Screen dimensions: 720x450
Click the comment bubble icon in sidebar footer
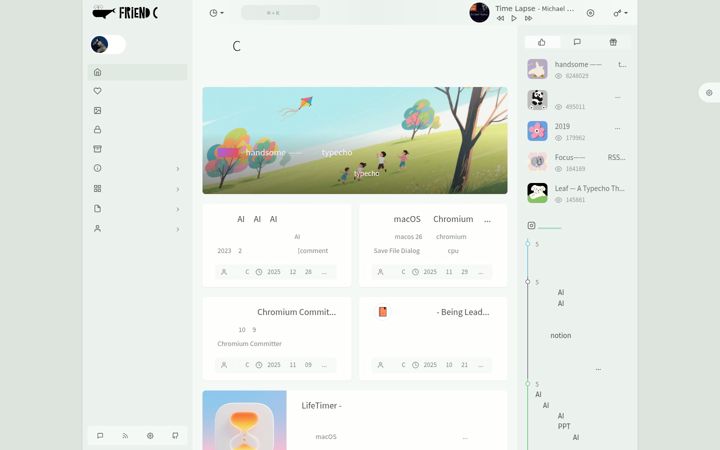pos(100,436)
